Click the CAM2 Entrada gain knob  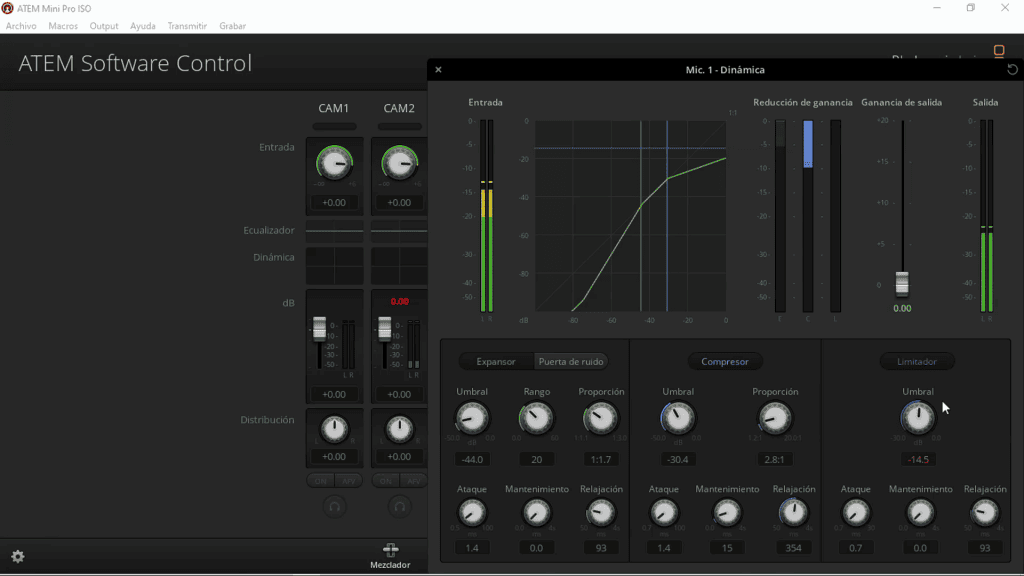click(400, 163)
